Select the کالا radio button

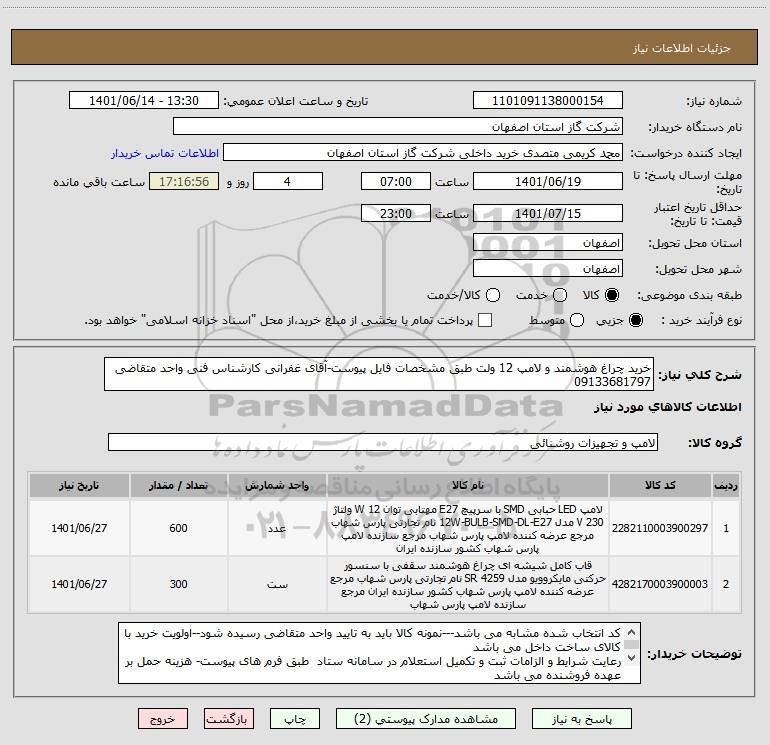(x=612, y=295)
